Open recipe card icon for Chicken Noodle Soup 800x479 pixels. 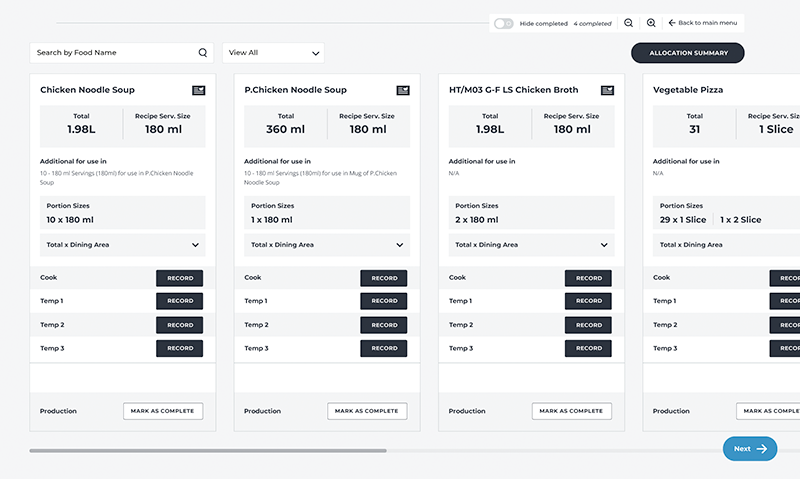coord(198,90)
